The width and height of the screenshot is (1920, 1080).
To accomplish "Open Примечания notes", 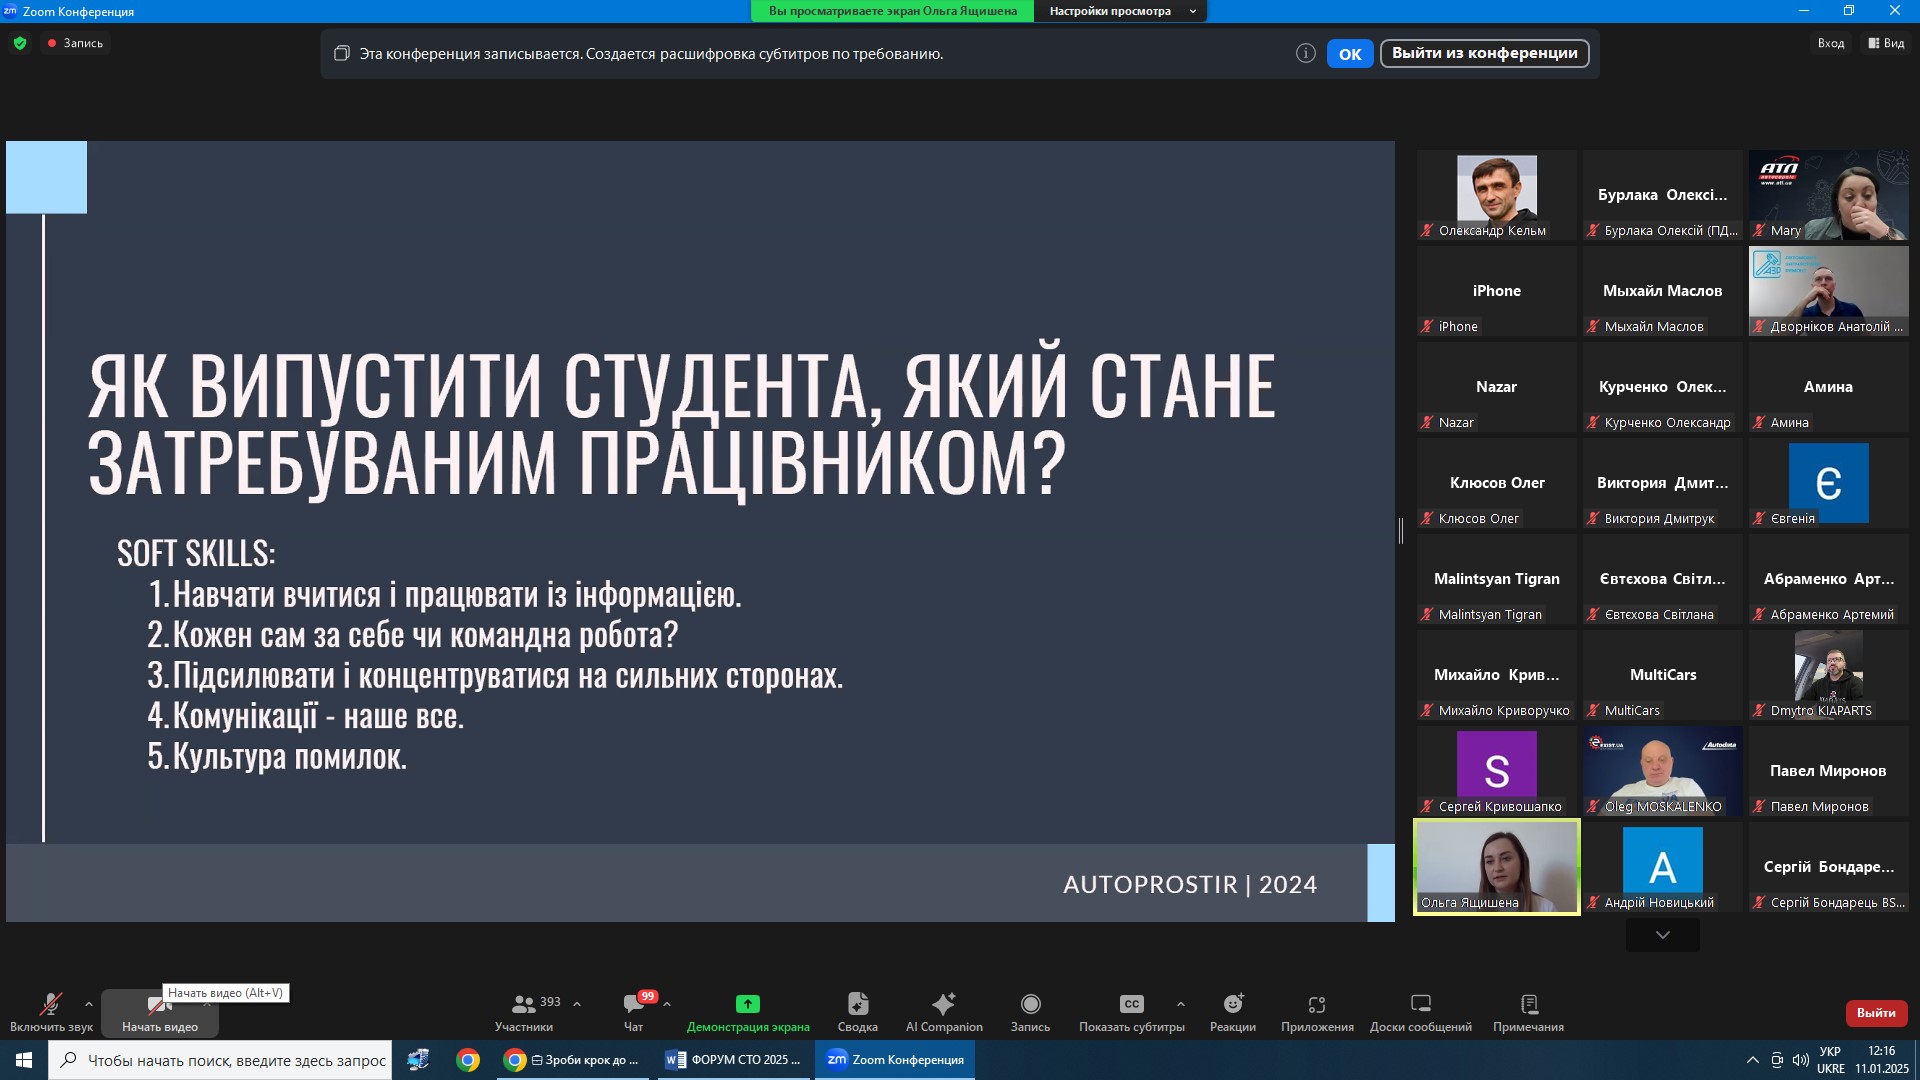I will (1528, 1012).
